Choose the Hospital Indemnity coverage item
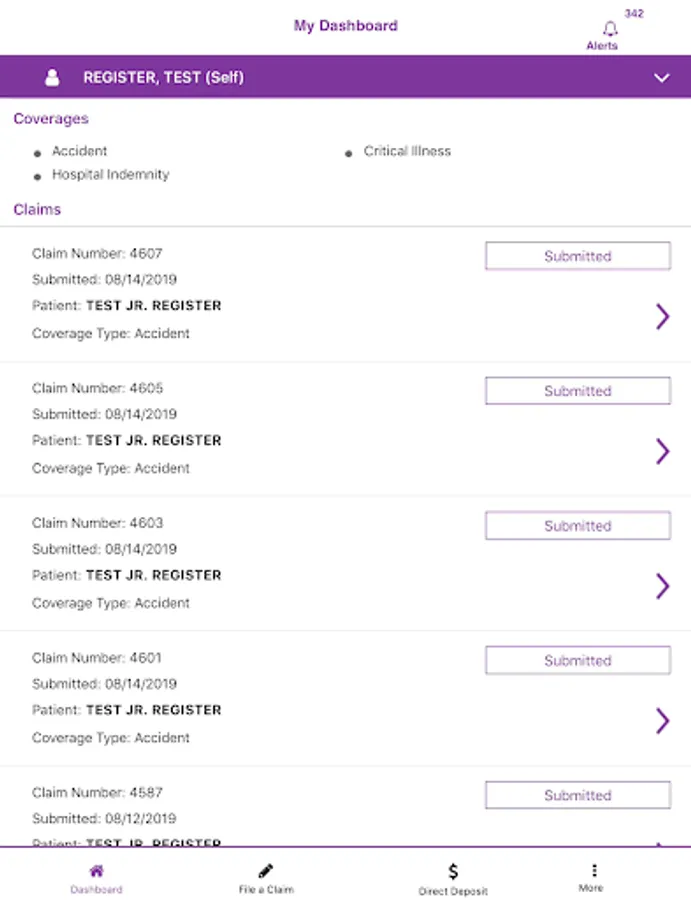The image size is (691, 900). [110, 175]
